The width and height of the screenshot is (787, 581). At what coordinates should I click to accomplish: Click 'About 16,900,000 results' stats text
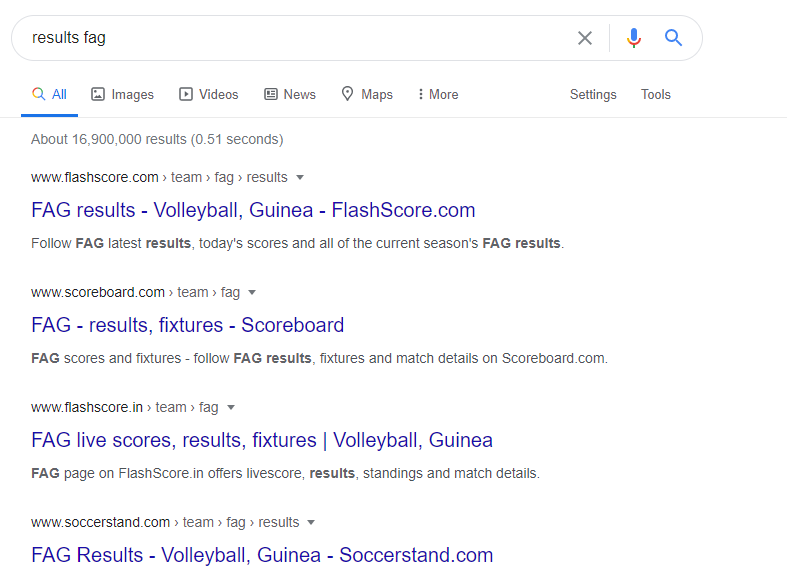pos(157,139)
